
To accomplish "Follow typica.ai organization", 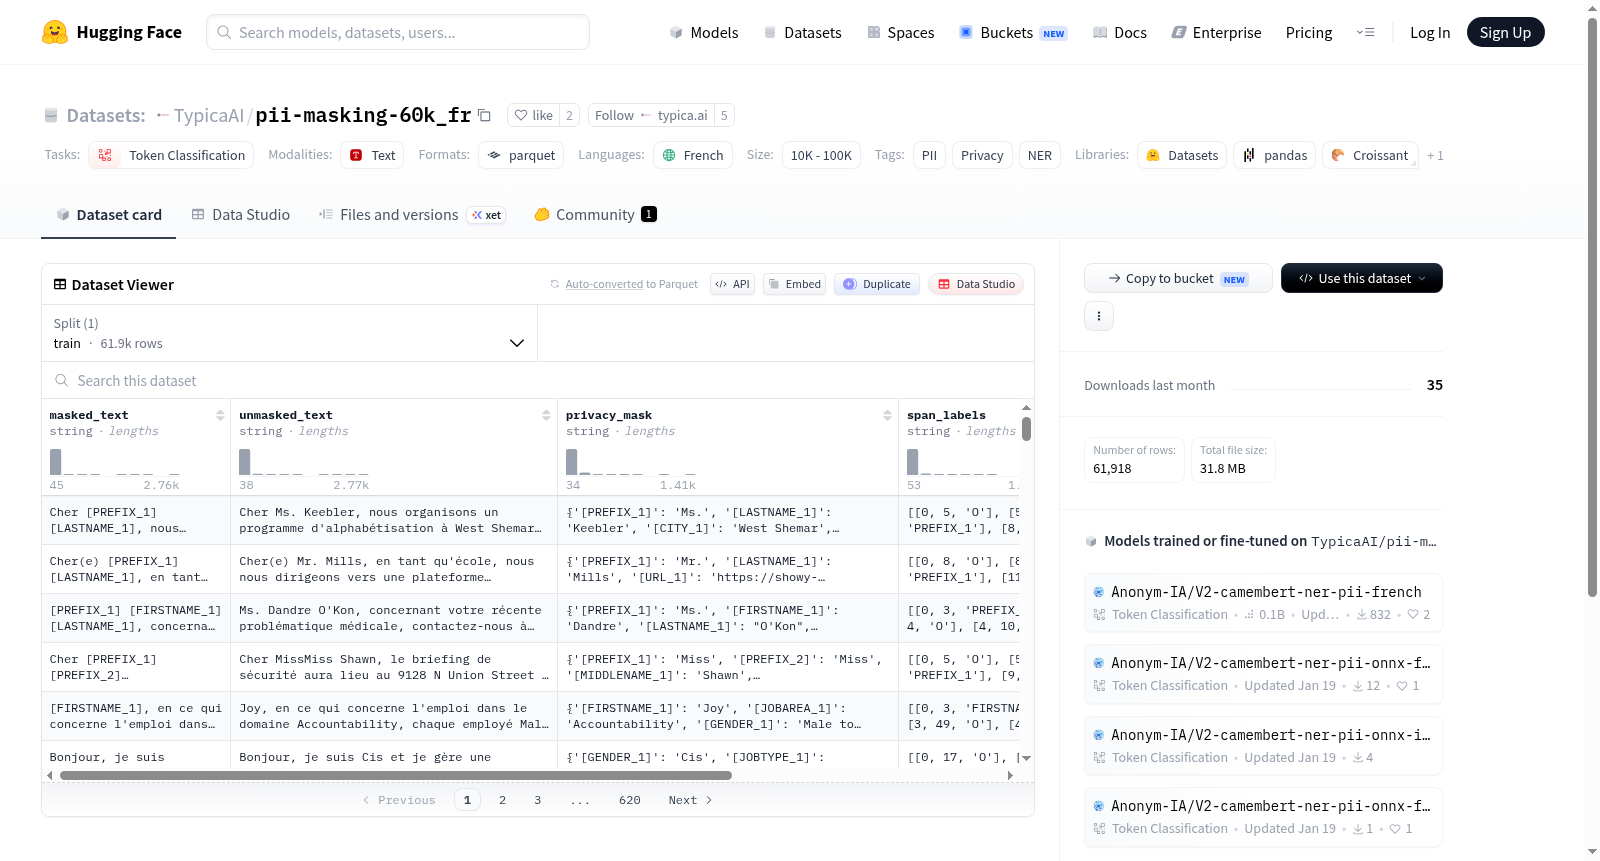I will pos(651,115).
